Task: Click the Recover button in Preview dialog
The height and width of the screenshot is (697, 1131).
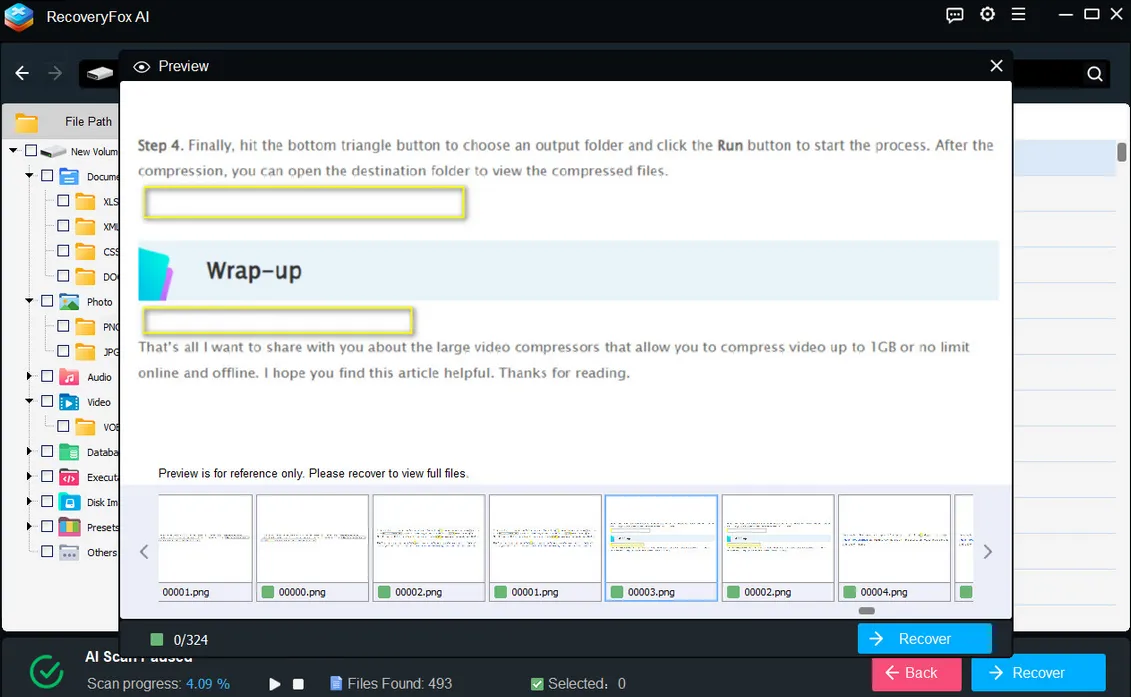Action: (x=924, y=639)
